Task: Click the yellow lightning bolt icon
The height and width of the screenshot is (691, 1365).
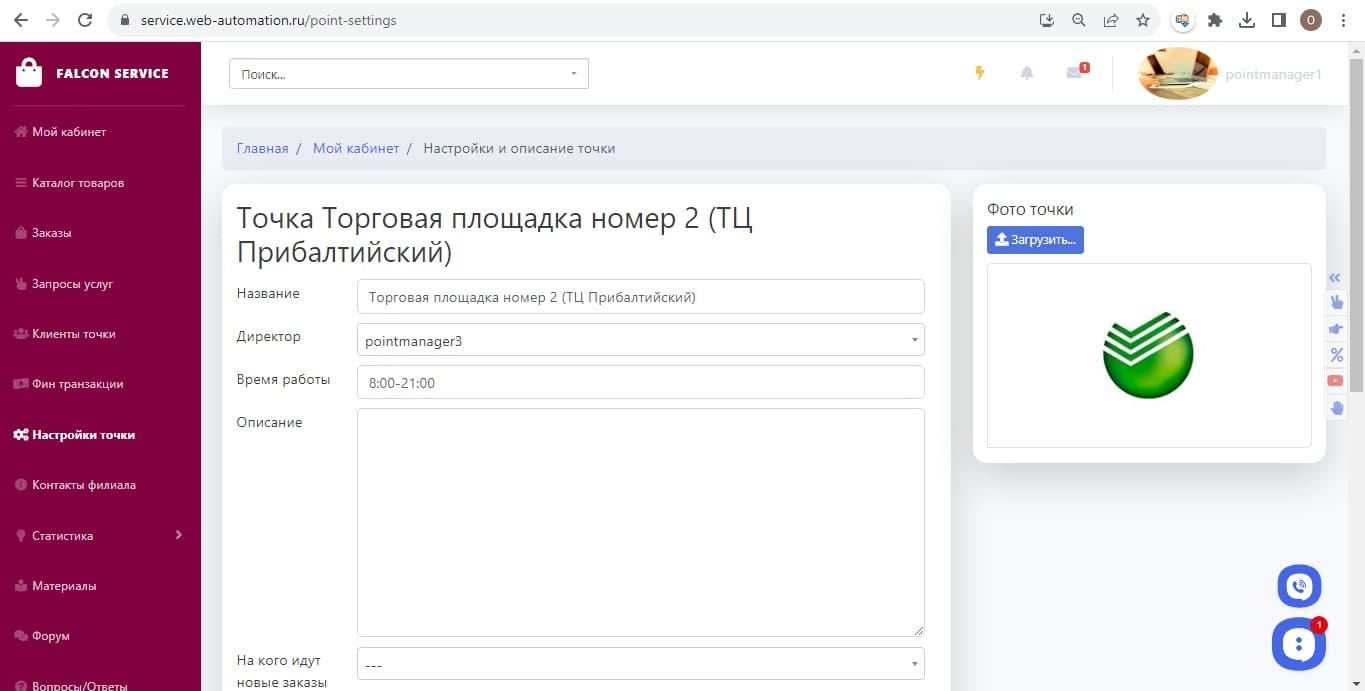Action: coord(980,73)
